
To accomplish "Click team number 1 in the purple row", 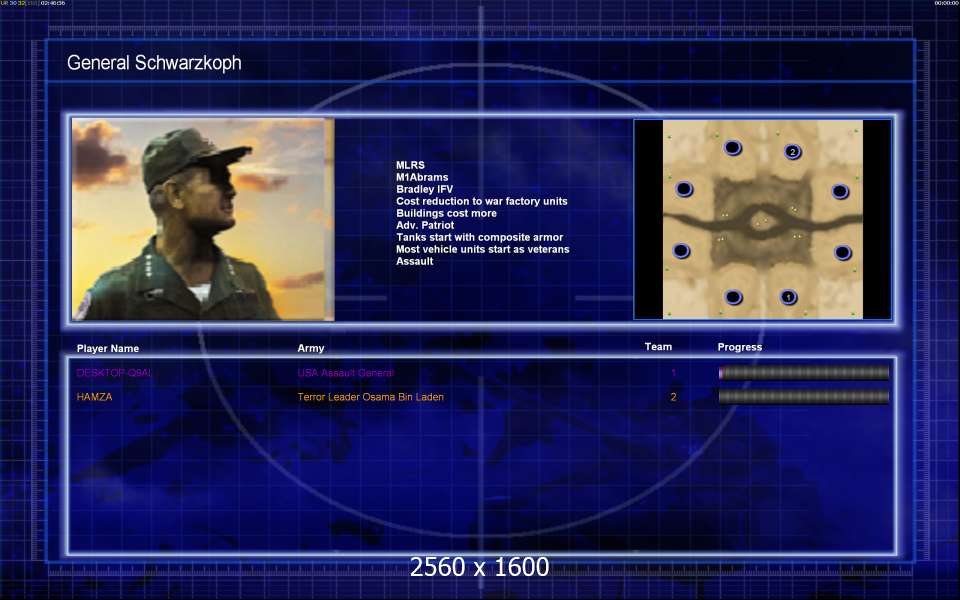I will [x=673, y=373].
